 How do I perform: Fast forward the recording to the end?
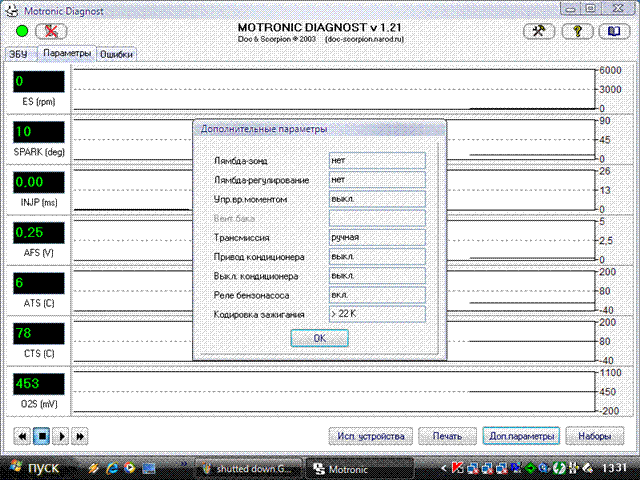(x=80, y=436)
